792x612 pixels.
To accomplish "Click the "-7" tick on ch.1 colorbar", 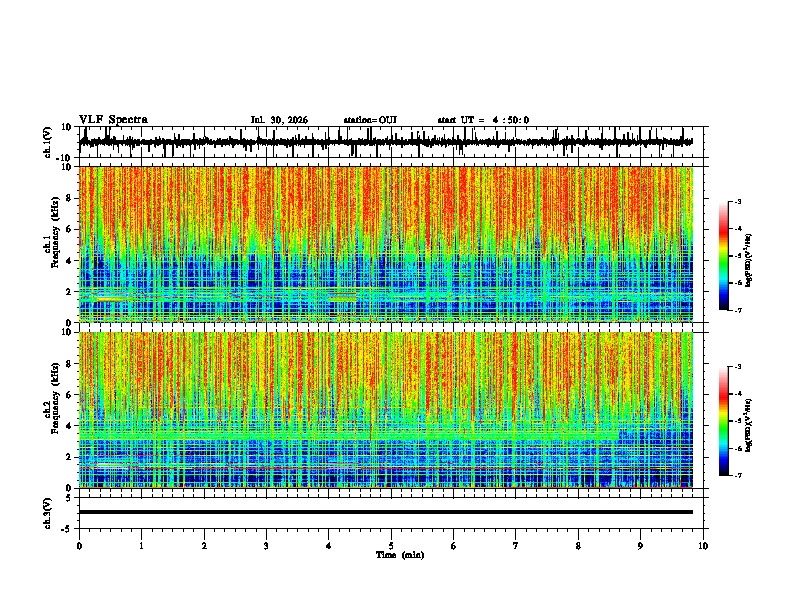I will [x=738, y=310].
